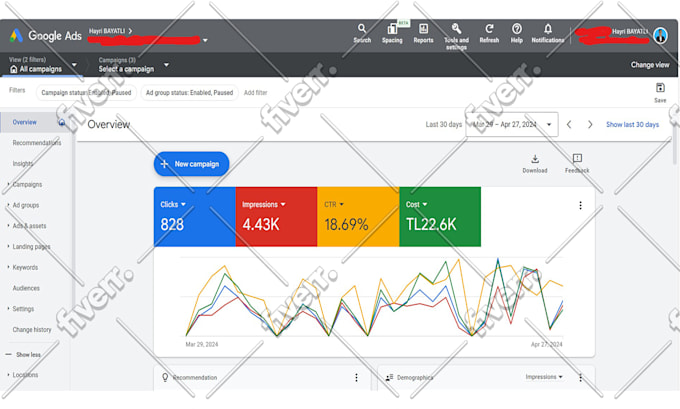The width and height of the screenshot is (680, 409).
Task: Click the Mar 29, 2024 chart label
Action: coord(202,344)
